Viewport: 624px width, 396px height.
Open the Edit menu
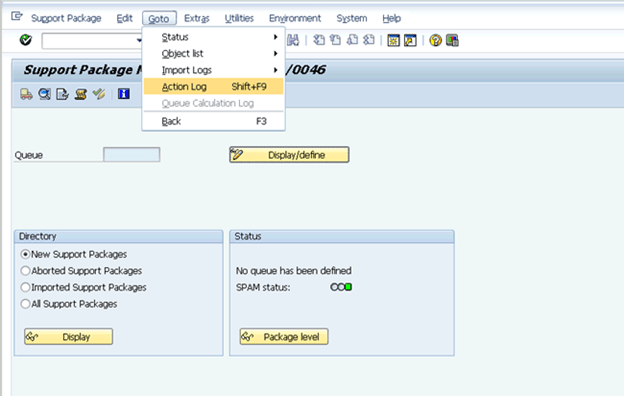125,18
